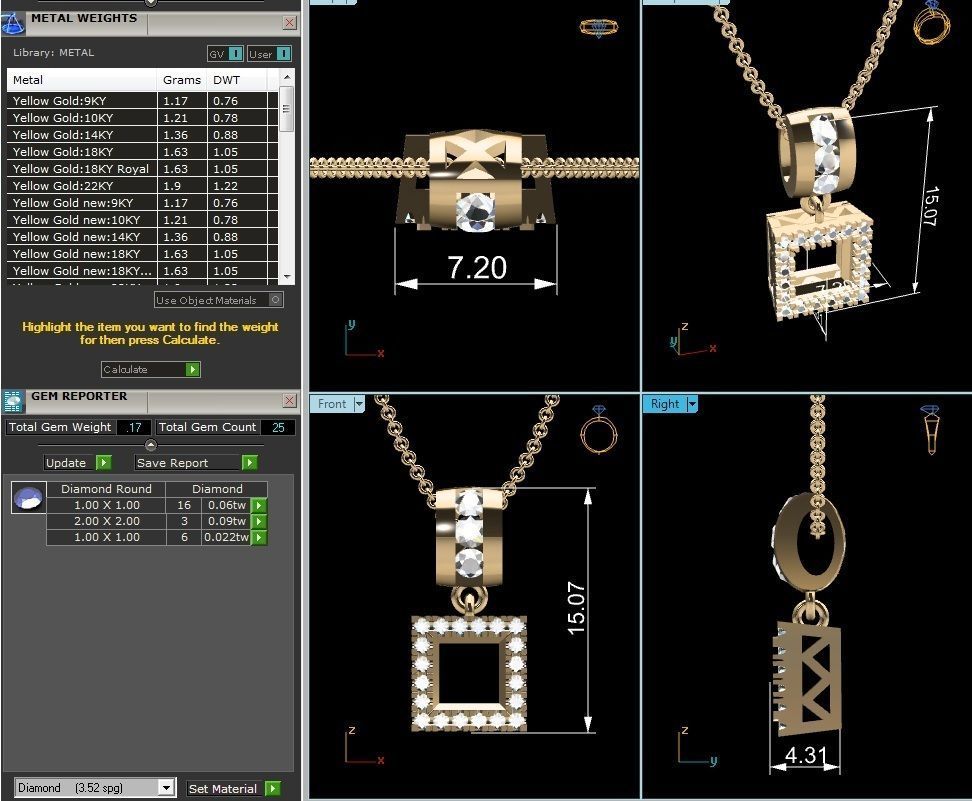This screenshot has height=801, width=972.
Task: Click green arrow for 0.06tw row
Action: pyautogui.click(x=258, y=505)
